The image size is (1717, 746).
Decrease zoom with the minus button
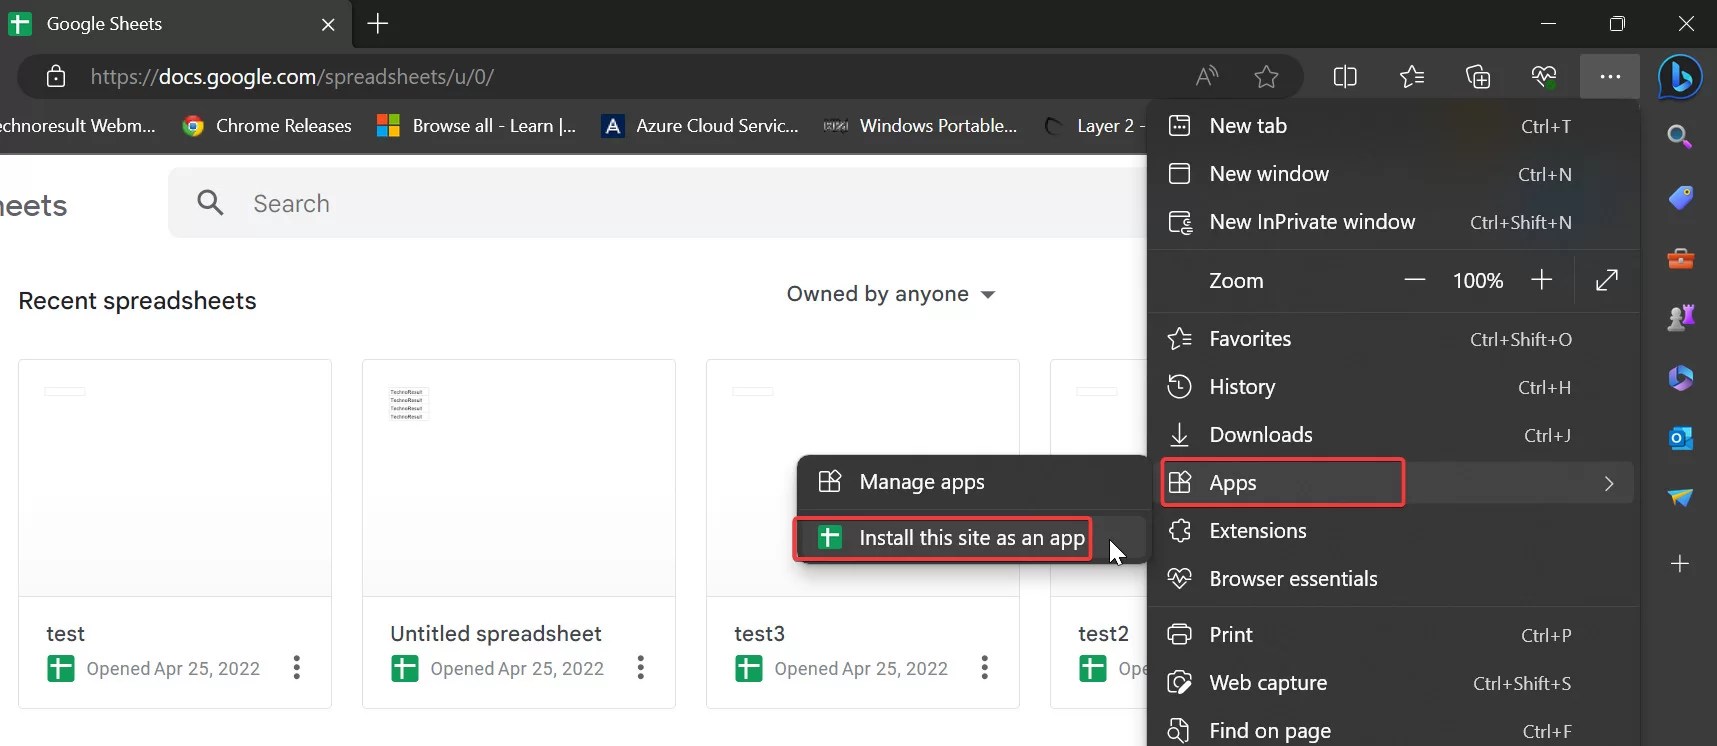(x=1414, y=280)
